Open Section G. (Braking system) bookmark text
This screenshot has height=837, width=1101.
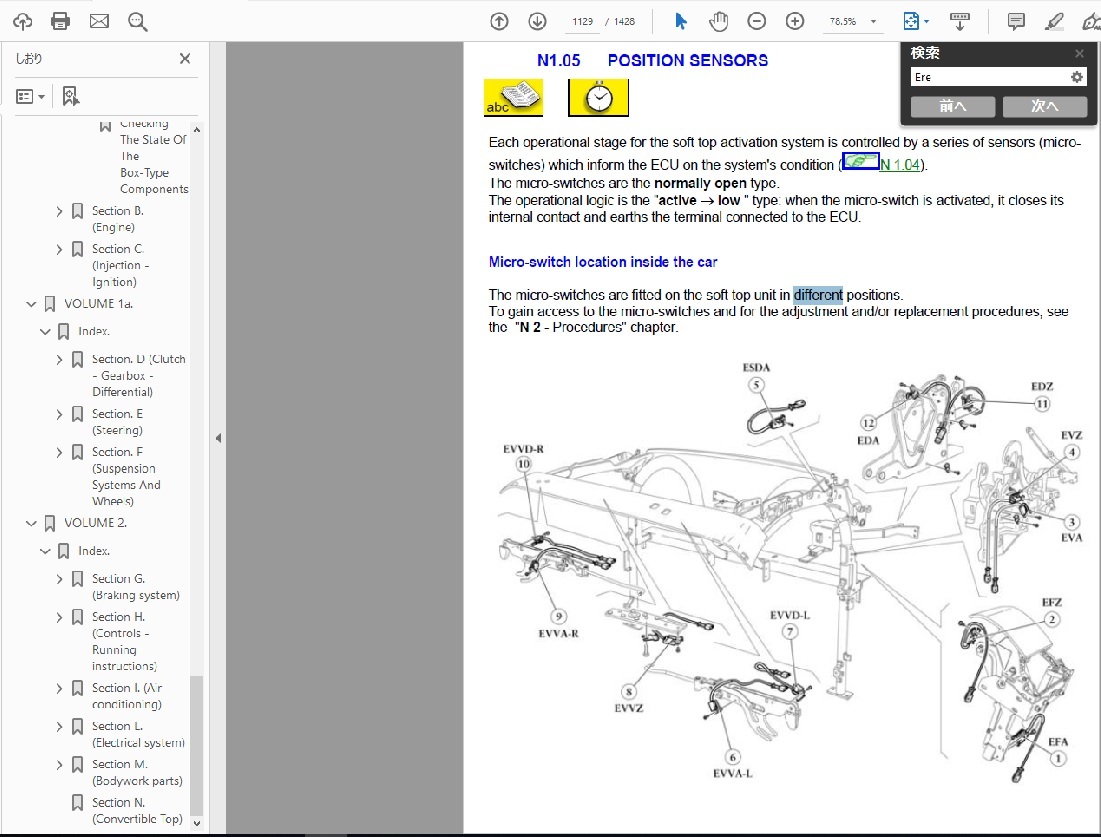click(x=136, y=587)
